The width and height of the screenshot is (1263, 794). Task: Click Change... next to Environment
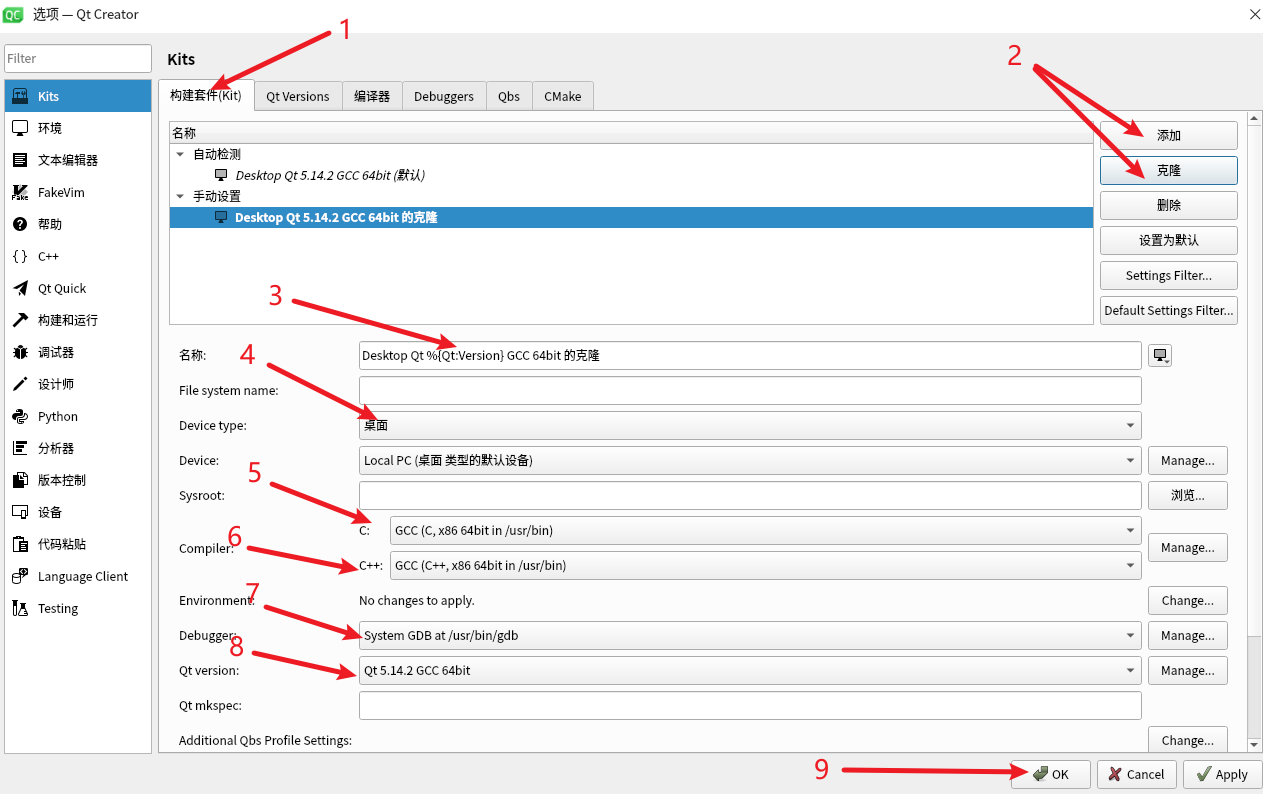tap(1188, 600)
